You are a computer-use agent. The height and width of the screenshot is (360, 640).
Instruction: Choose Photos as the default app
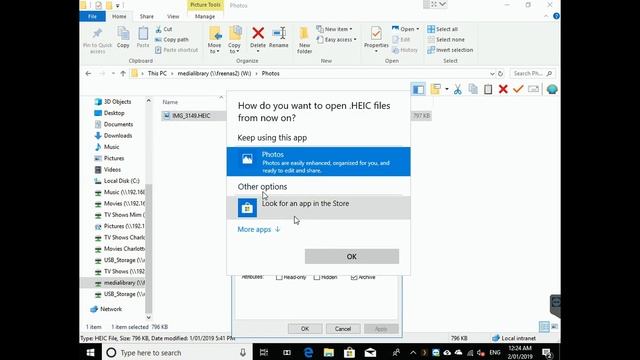(x=318, y=162)
